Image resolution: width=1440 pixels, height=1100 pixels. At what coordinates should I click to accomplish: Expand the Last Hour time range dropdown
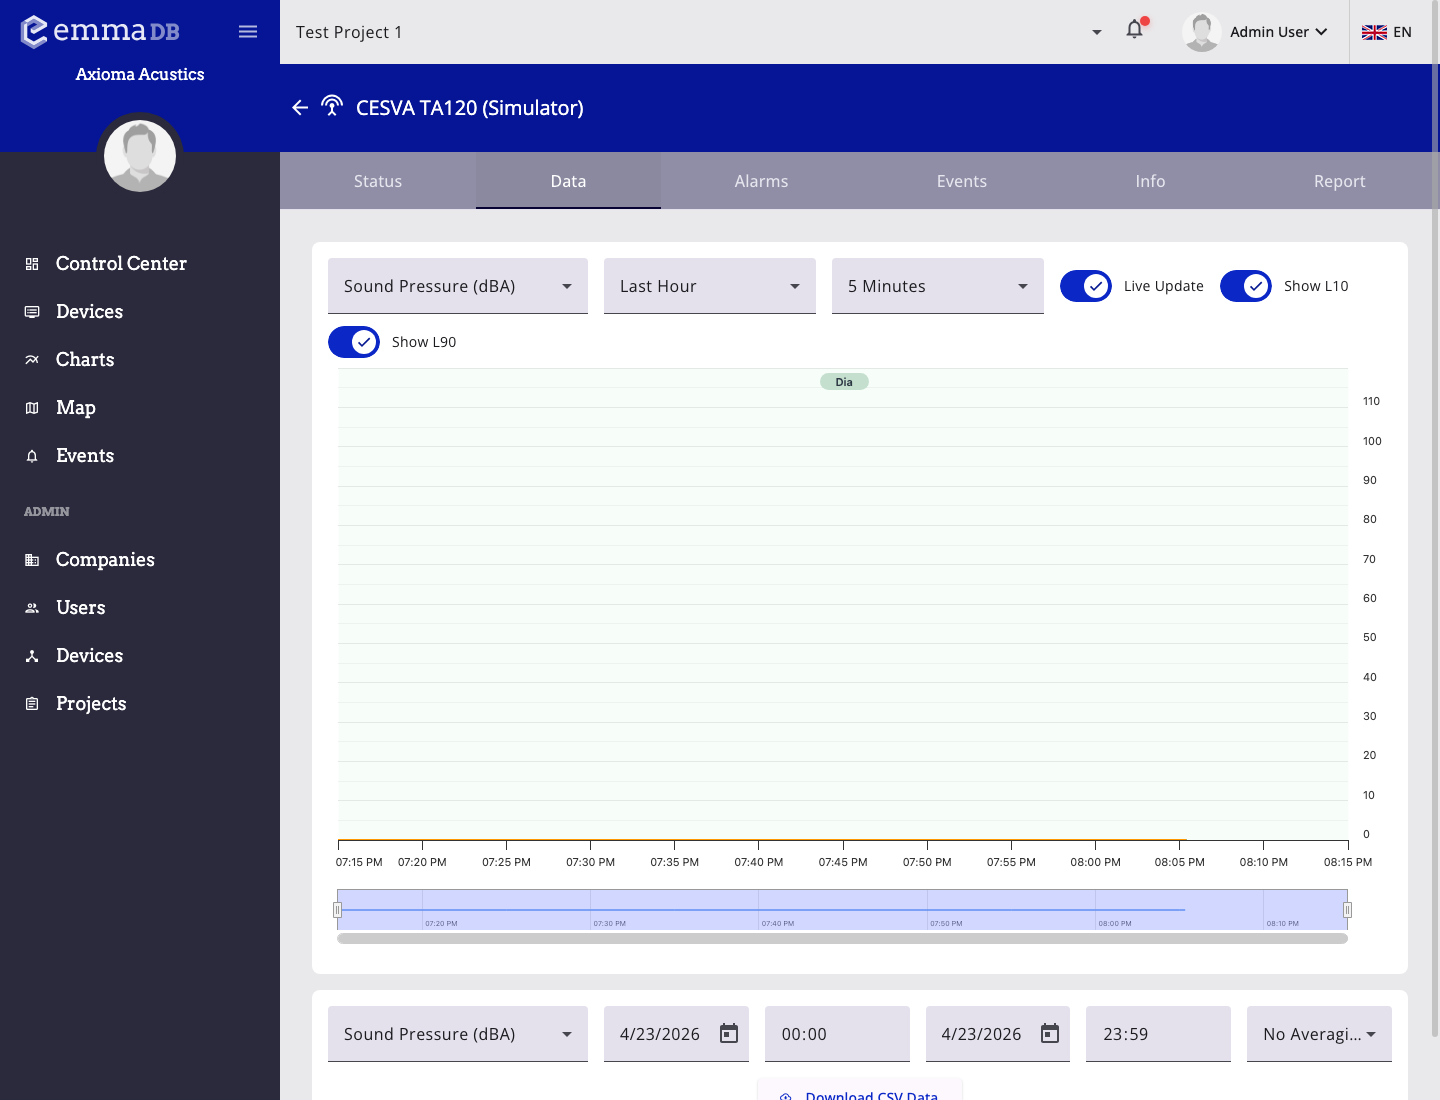pos(710,286)
